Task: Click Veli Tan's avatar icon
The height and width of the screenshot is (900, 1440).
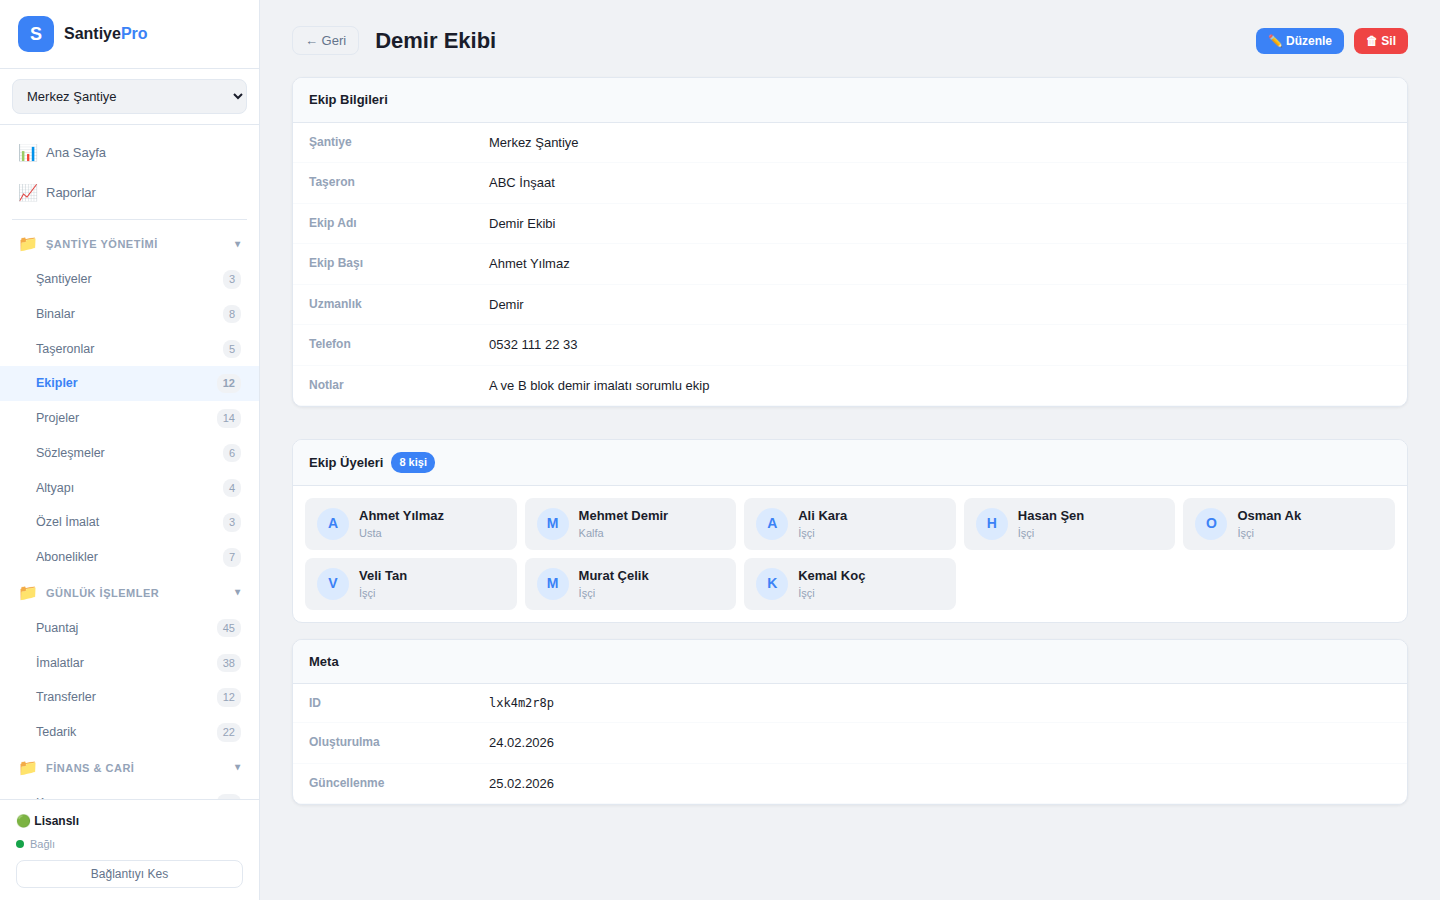Action: (x=333, y=584)
